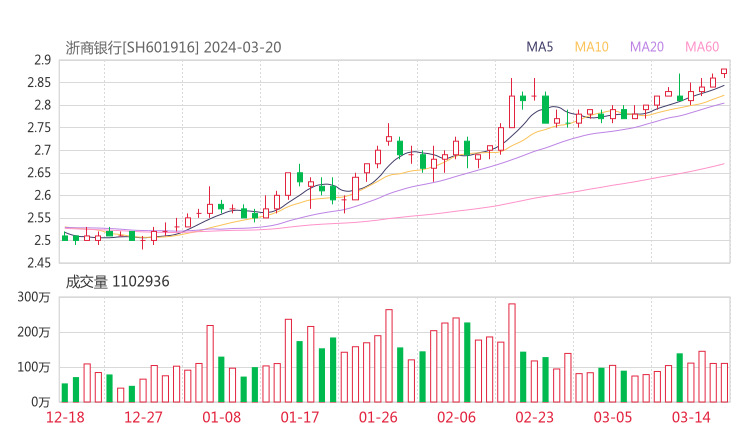Click the 2.9 price axis label
The image size is (740, 440).
pyautogui.click(x=42, y=60)
